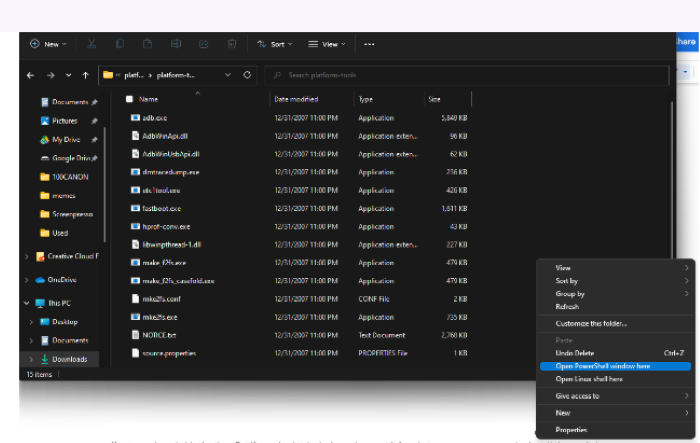700x443 pixels.
Task: Select Properties in the context menu
Action: (571, 430)
